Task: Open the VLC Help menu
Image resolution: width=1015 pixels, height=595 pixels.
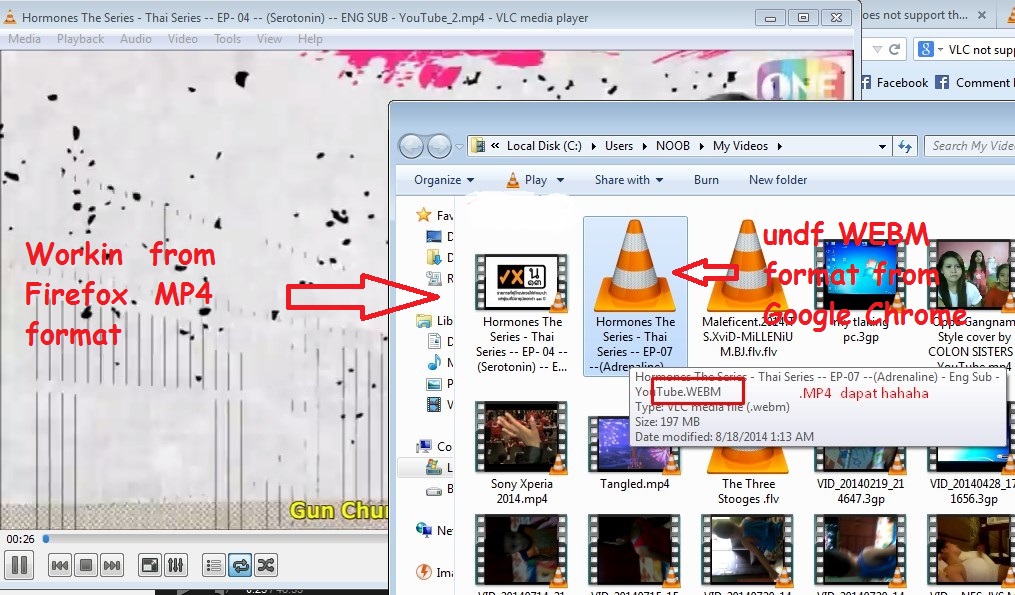Action: click(310, 39)
